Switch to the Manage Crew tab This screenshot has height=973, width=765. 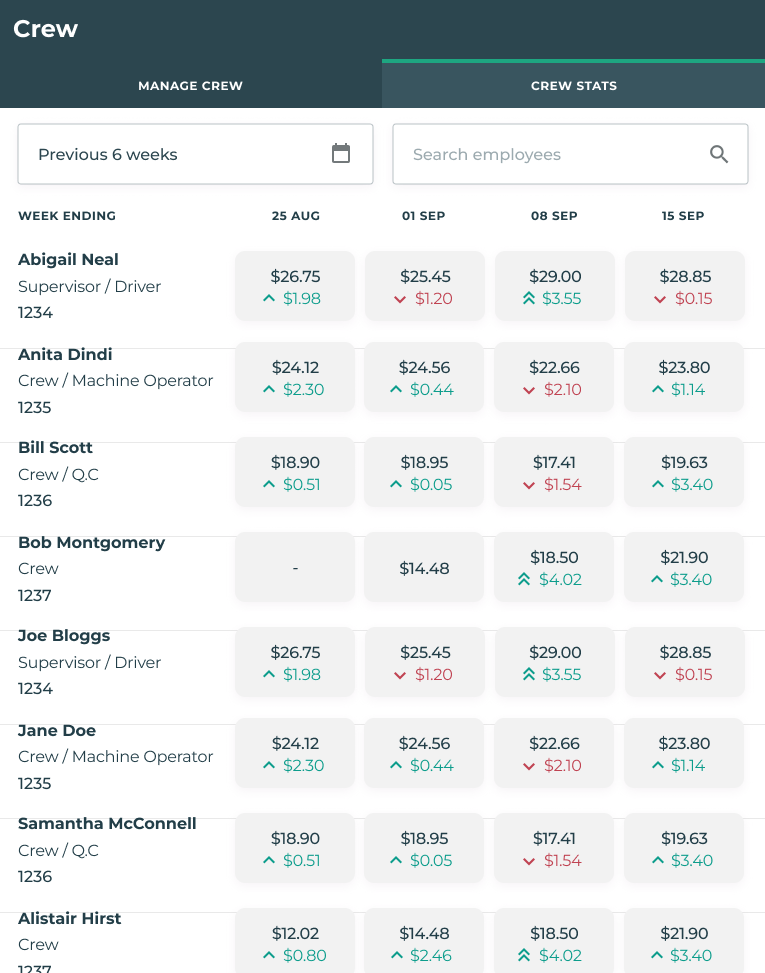tap(190, 86)
